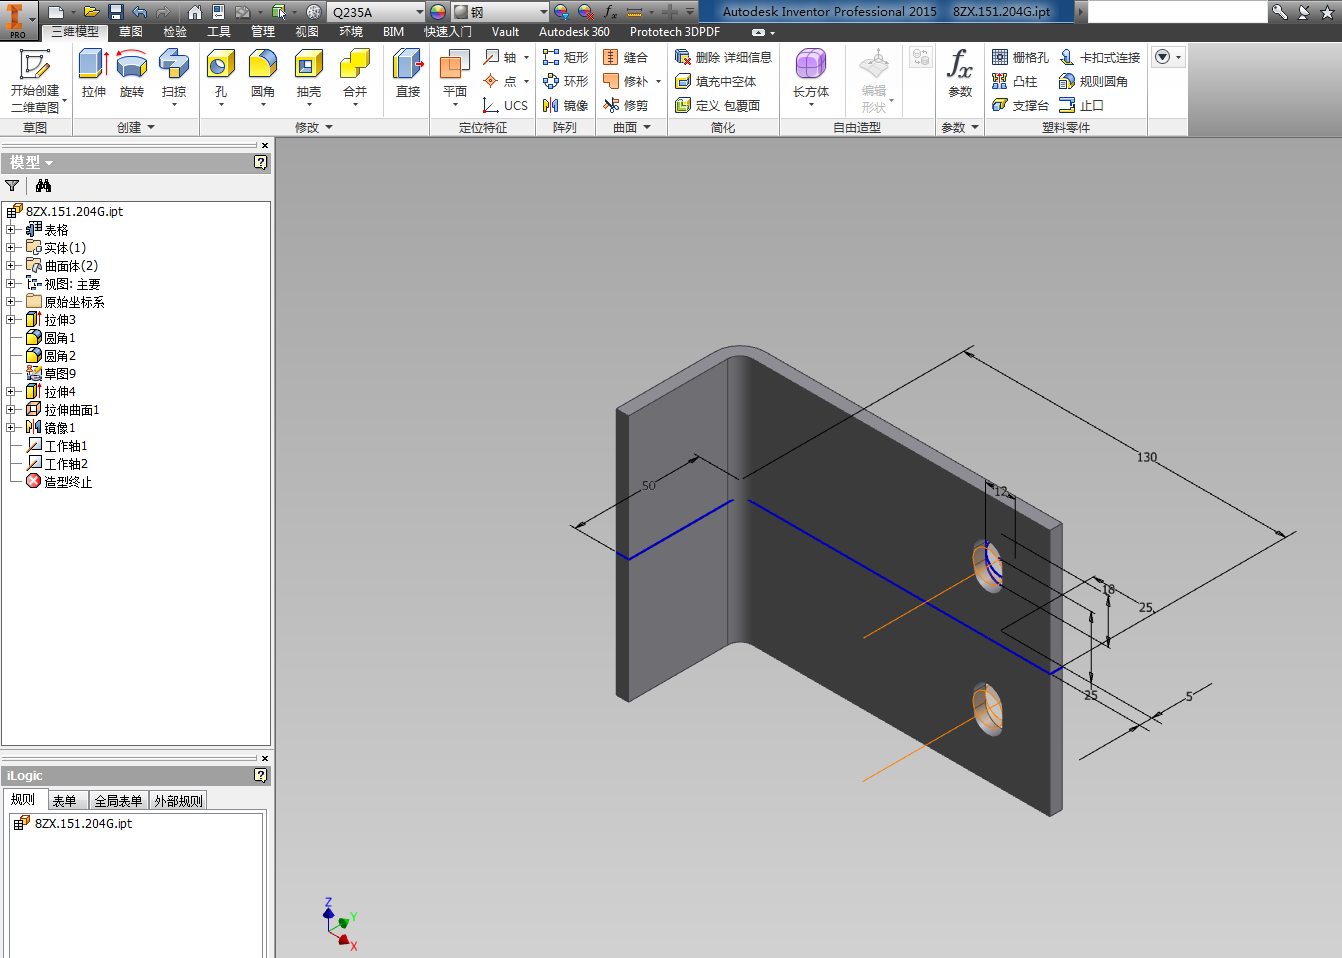This screenshot has height=958, width=1342.
Task: Click the find binoculars icon in model browser
Action: [43, 186]
